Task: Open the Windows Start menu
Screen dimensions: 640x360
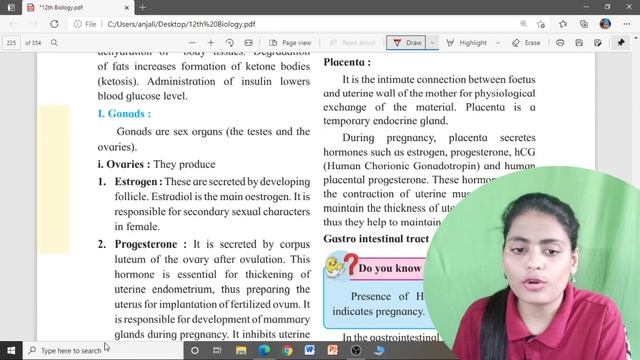Action: pyautogui.click(x=11, y=350)
